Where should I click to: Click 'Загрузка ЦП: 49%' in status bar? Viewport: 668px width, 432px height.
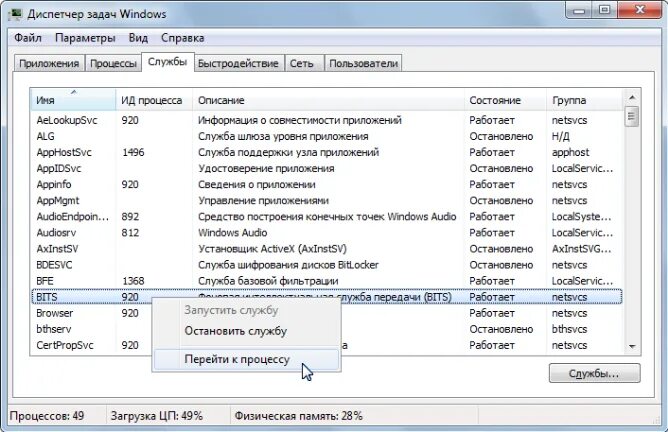[157, 416]
